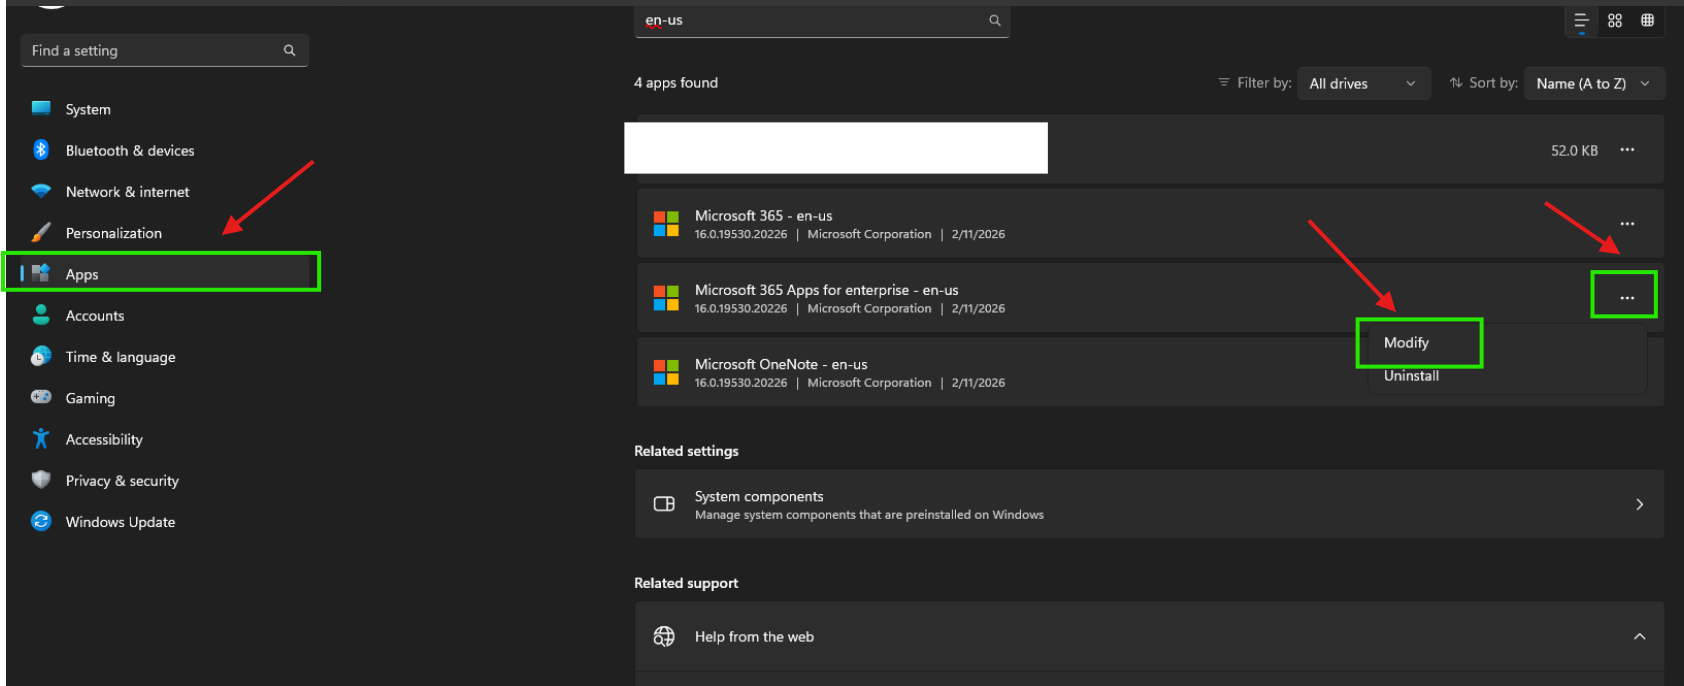Click the System components chevron arrow
The image size is (1684, 686).
point(1639,504)
